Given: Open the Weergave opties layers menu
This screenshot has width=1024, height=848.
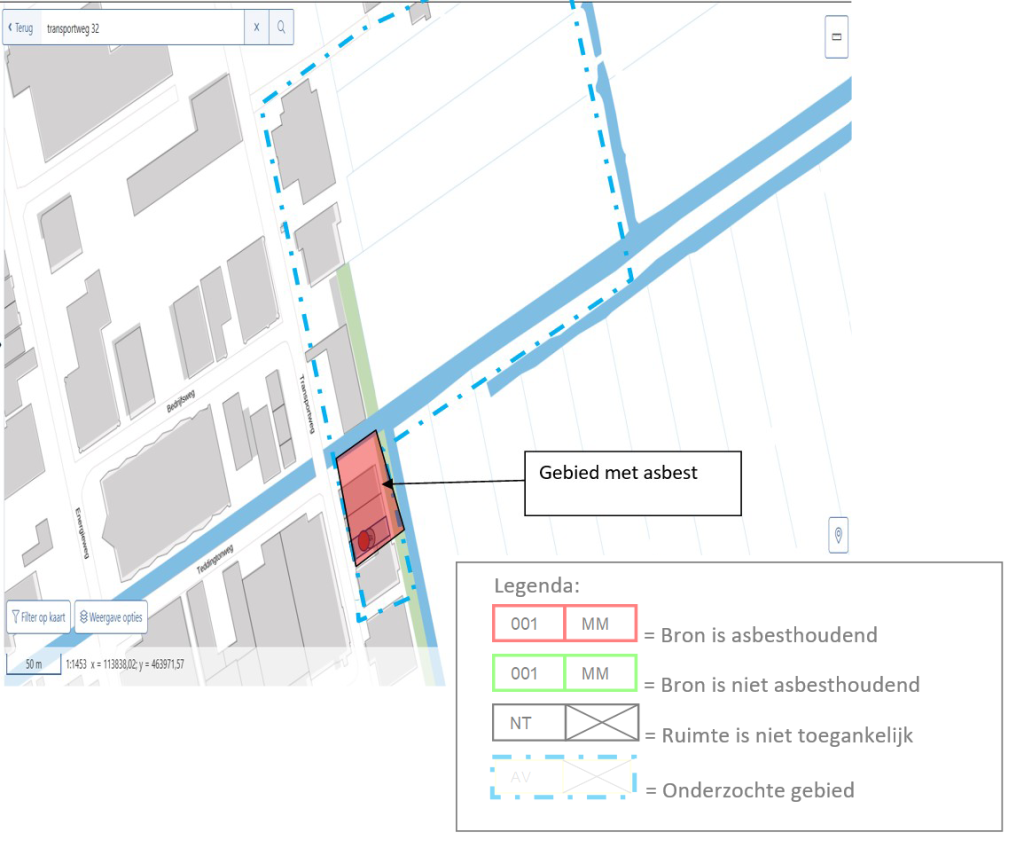Looking at the screenshot, I should pyautogui.click(x=110, y=617).
